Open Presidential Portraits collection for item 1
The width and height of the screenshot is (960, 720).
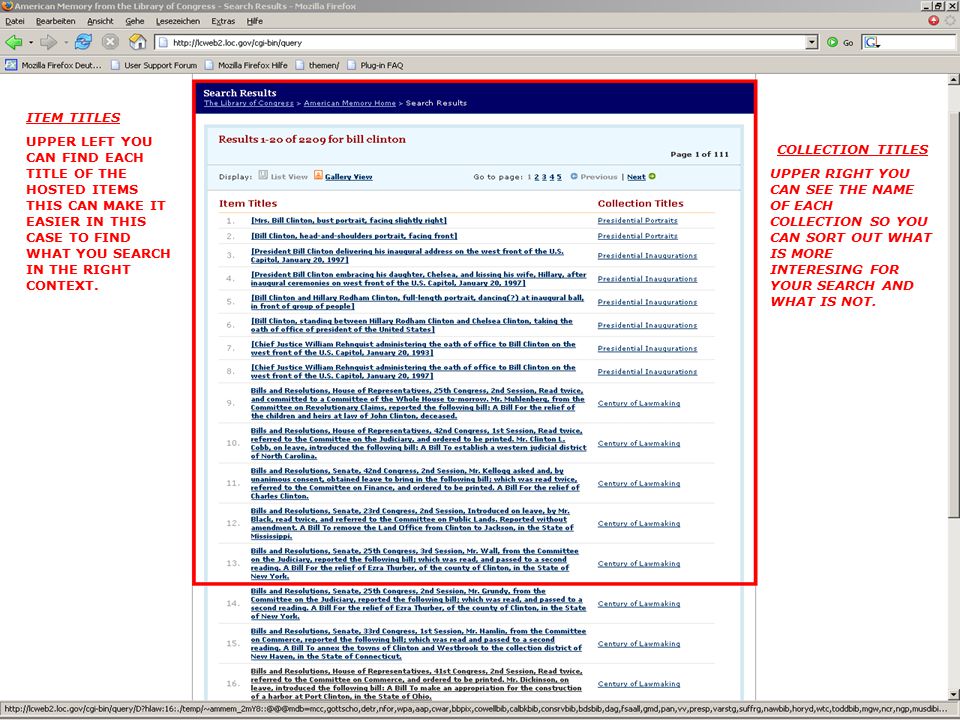(637, 220)
